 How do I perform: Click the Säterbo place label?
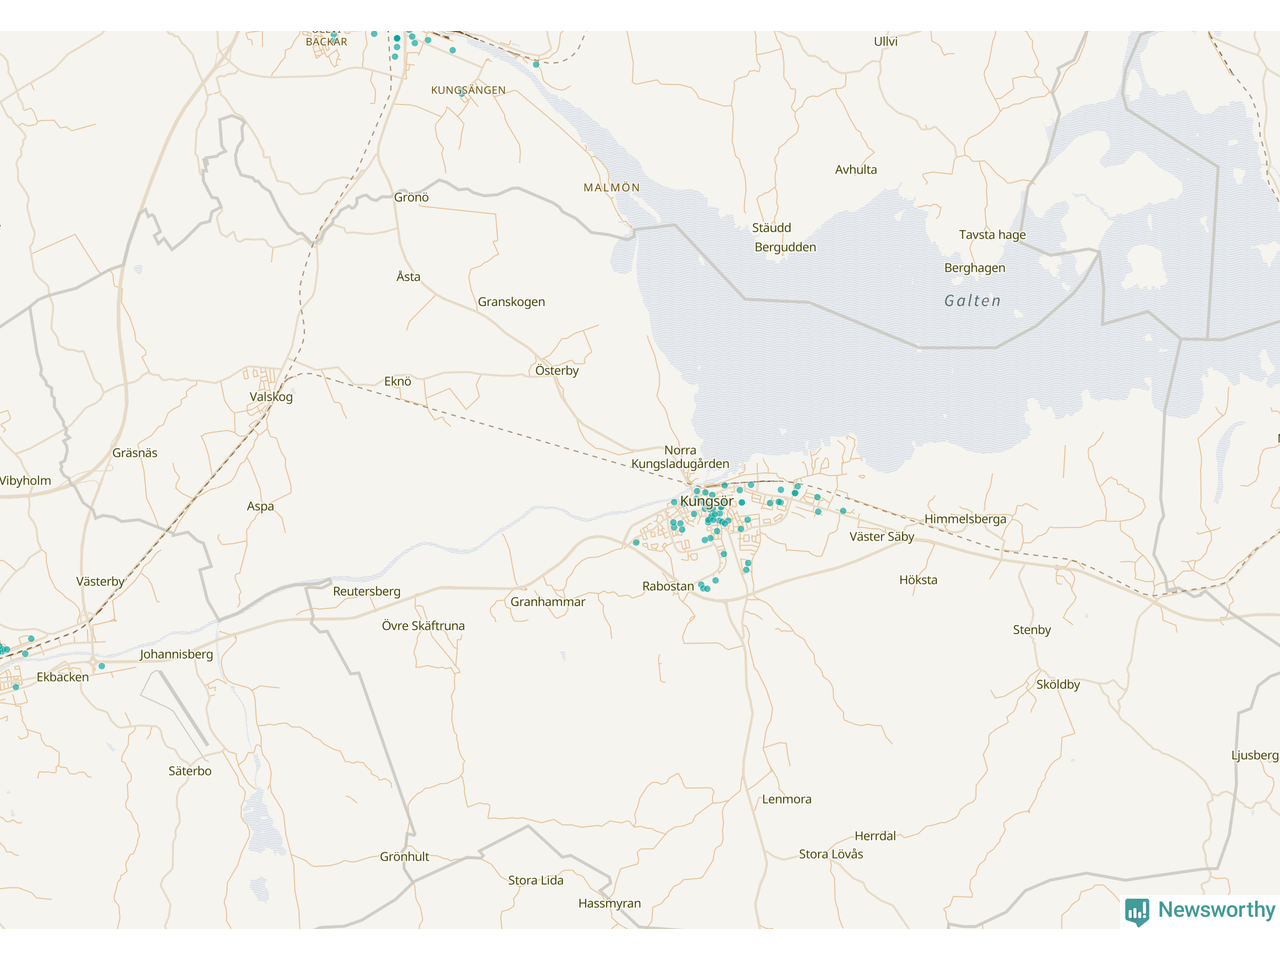(x=190, y=771)
